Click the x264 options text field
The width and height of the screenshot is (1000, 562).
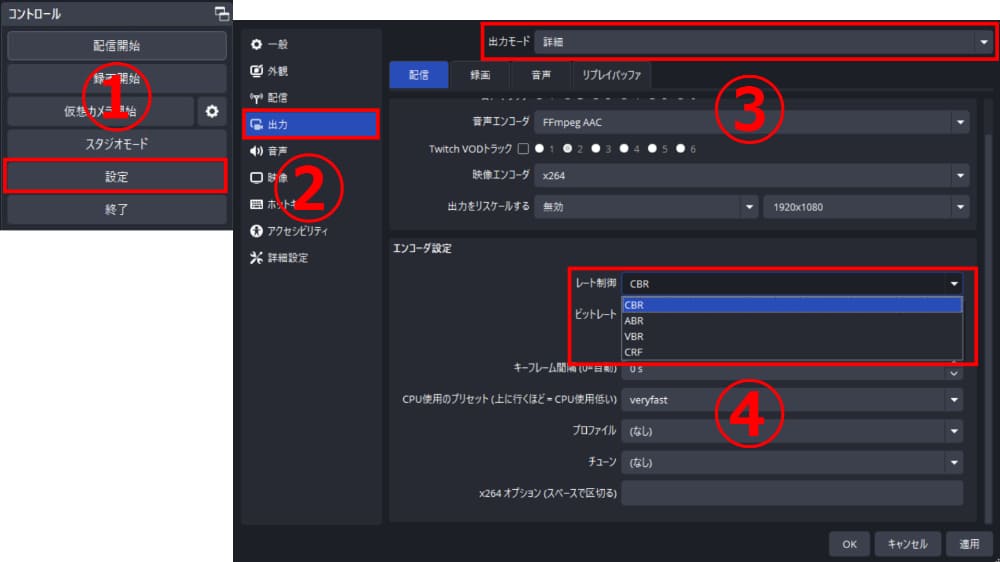click(x=792, y=493)
